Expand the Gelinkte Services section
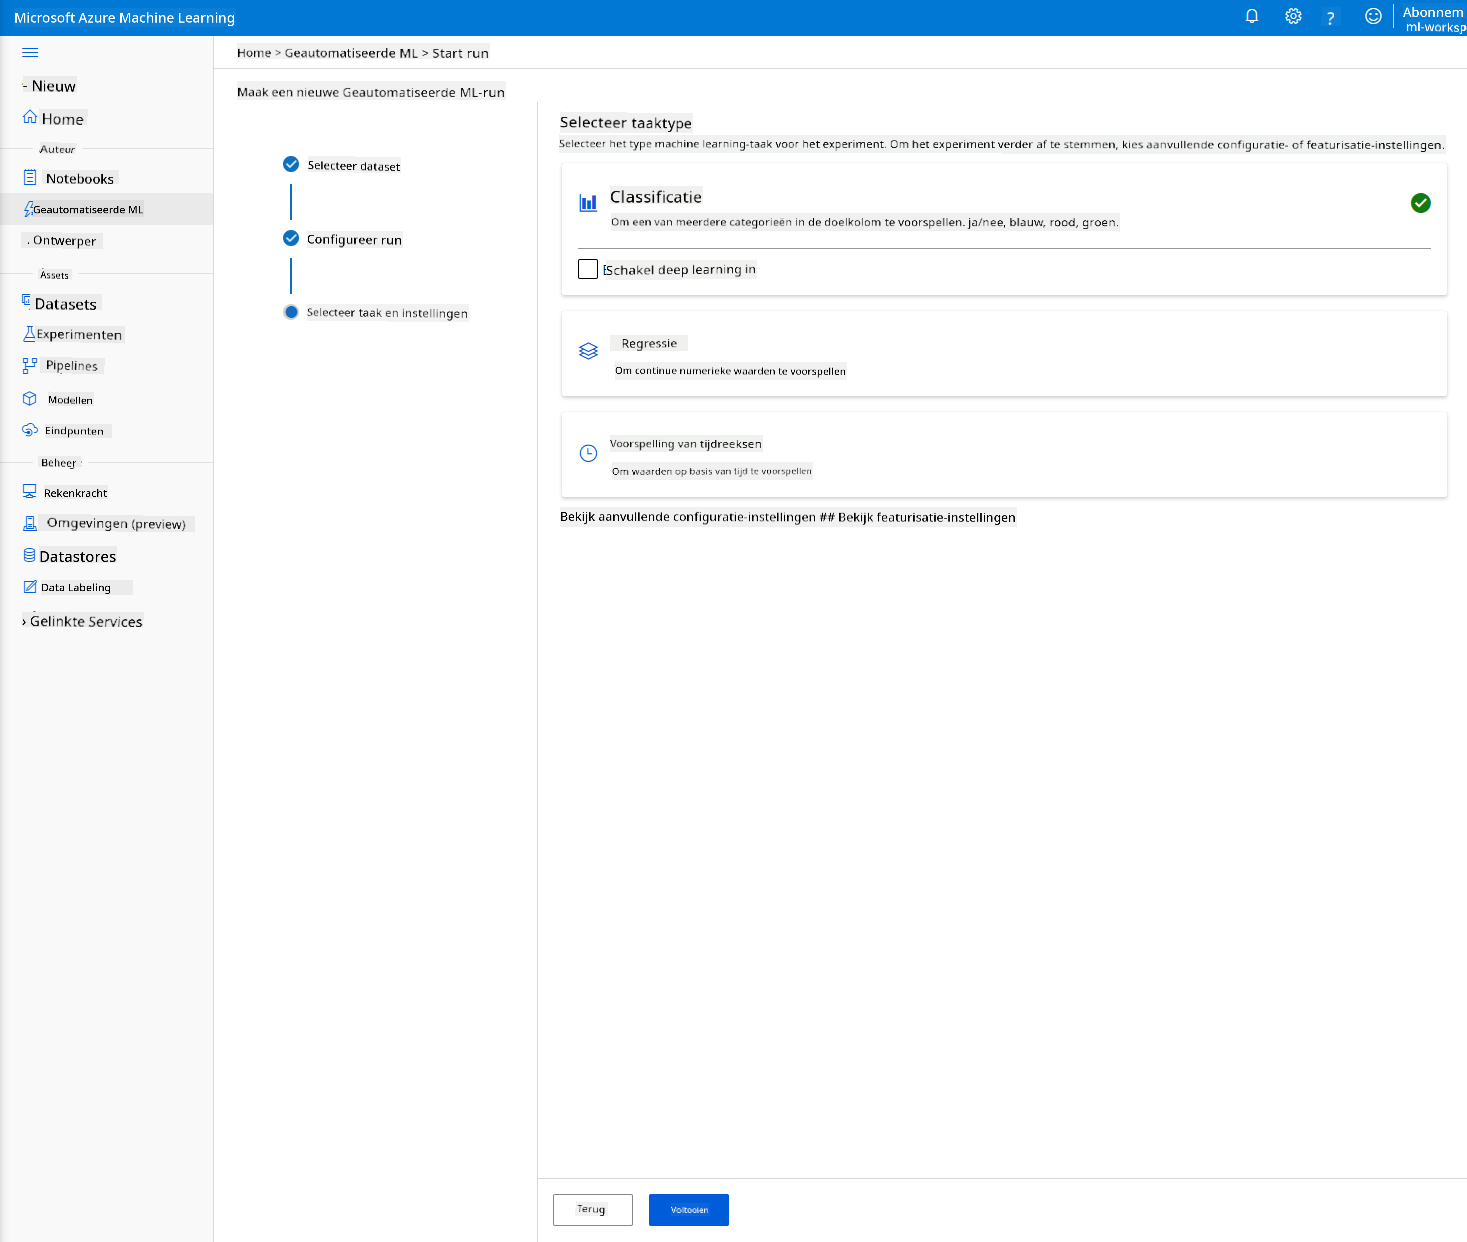The image size is (1467, 1242). coord(82,621)
